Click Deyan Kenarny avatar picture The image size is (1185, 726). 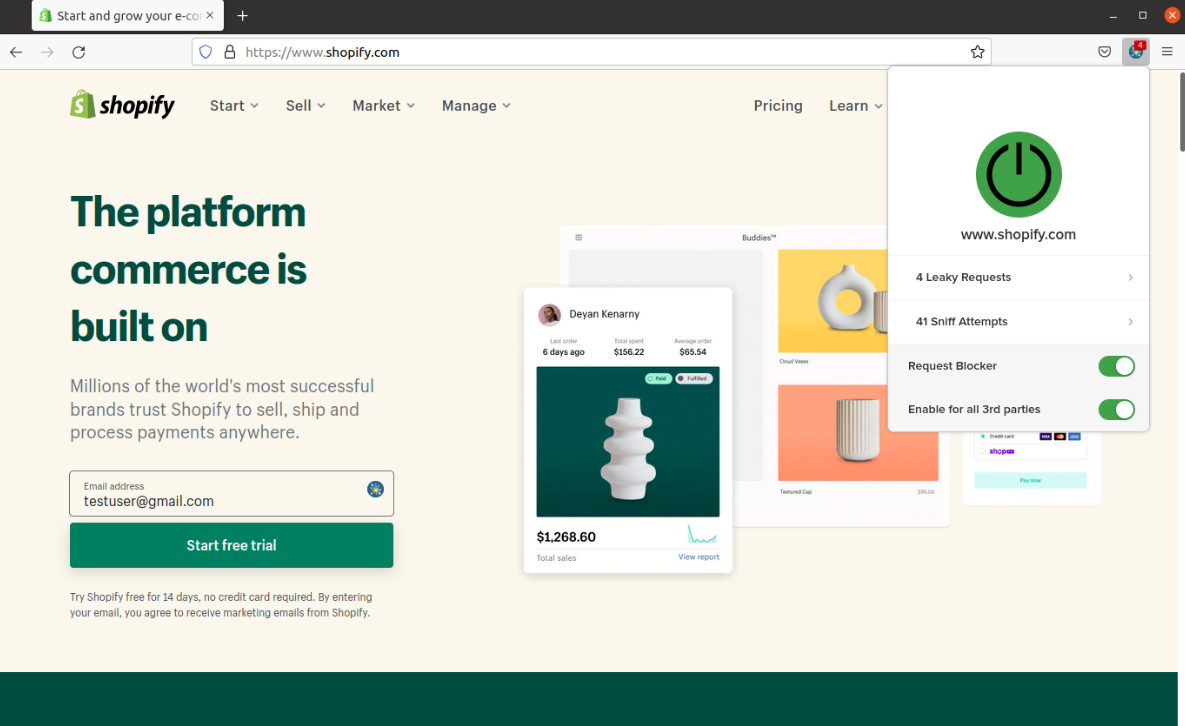pyautogui.click(x=549, y=314)
